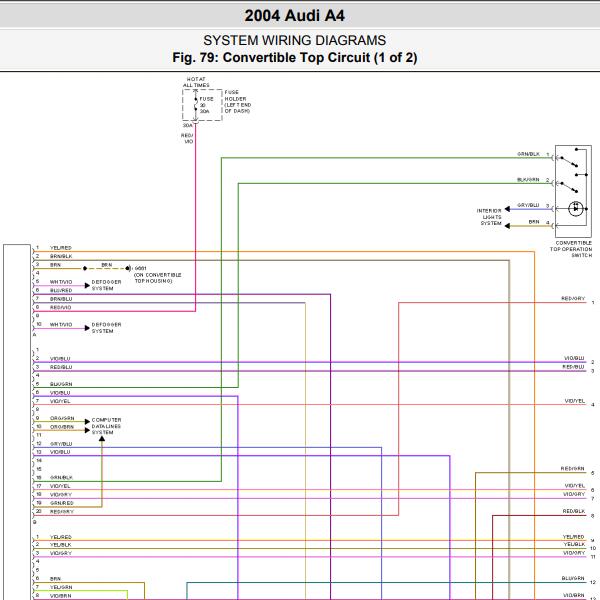Image resolution: width=600 pixels, height=600 pixels.
Task: Click the 'COMPUTER DATA LINES SYSTEM' label
Action: coord(106,426)
